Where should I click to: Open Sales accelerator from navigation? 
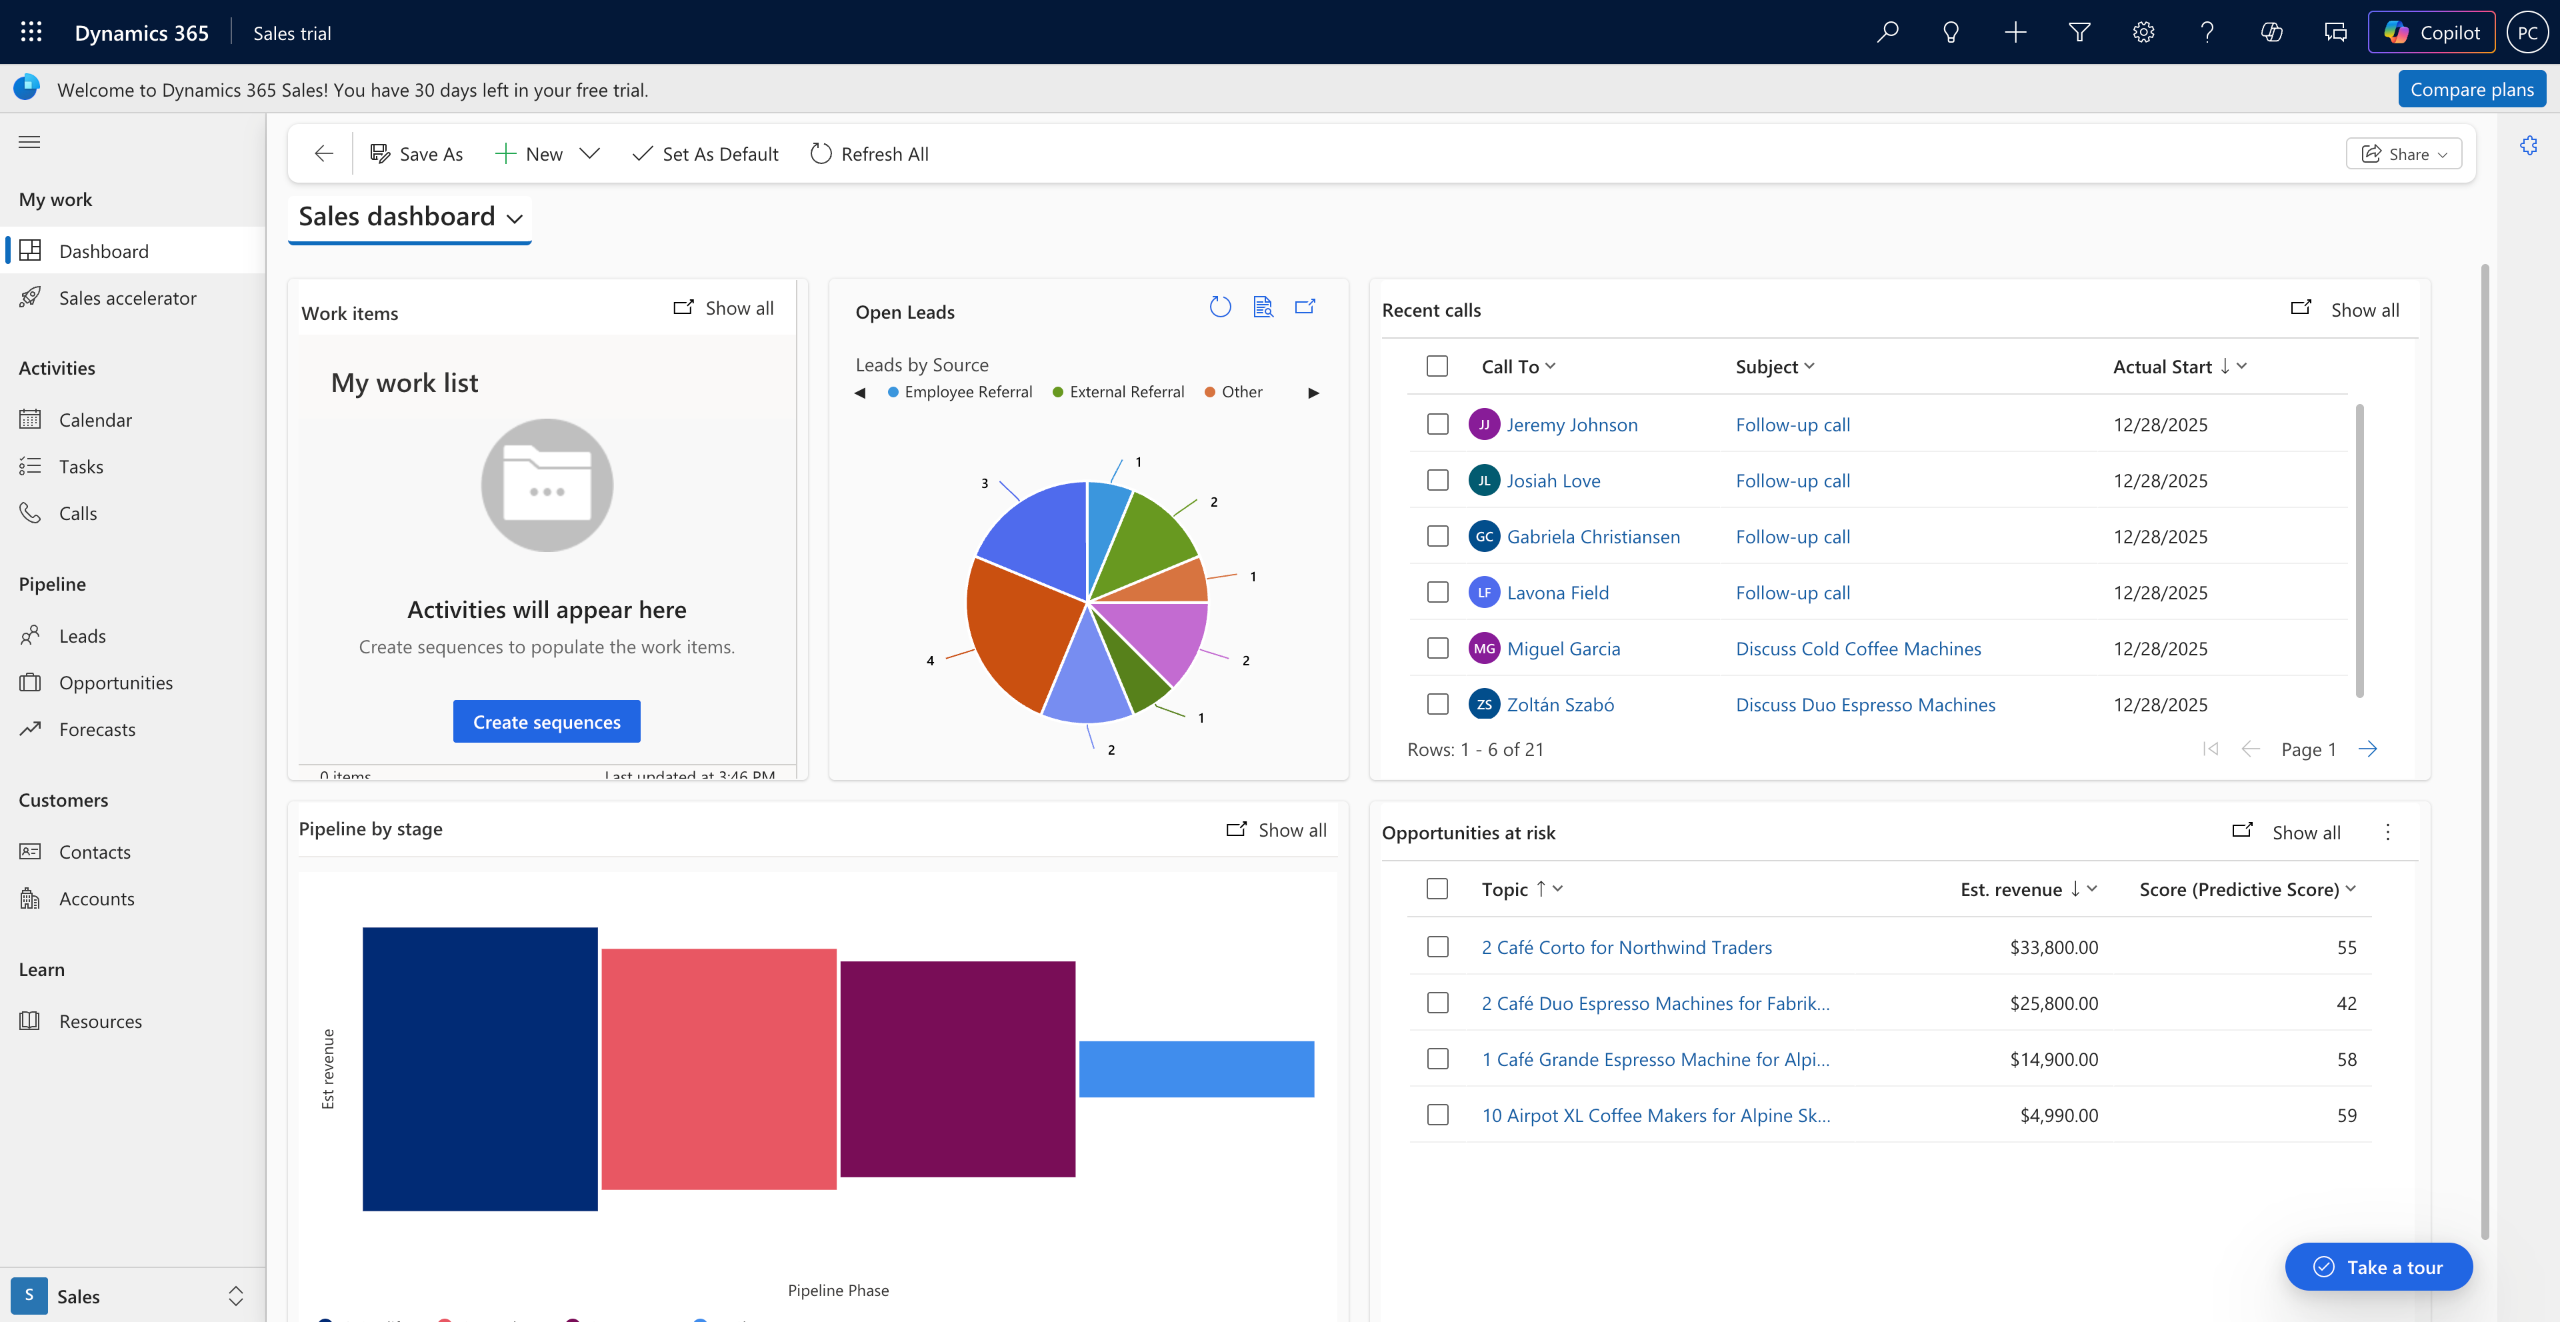coord(127,298)
